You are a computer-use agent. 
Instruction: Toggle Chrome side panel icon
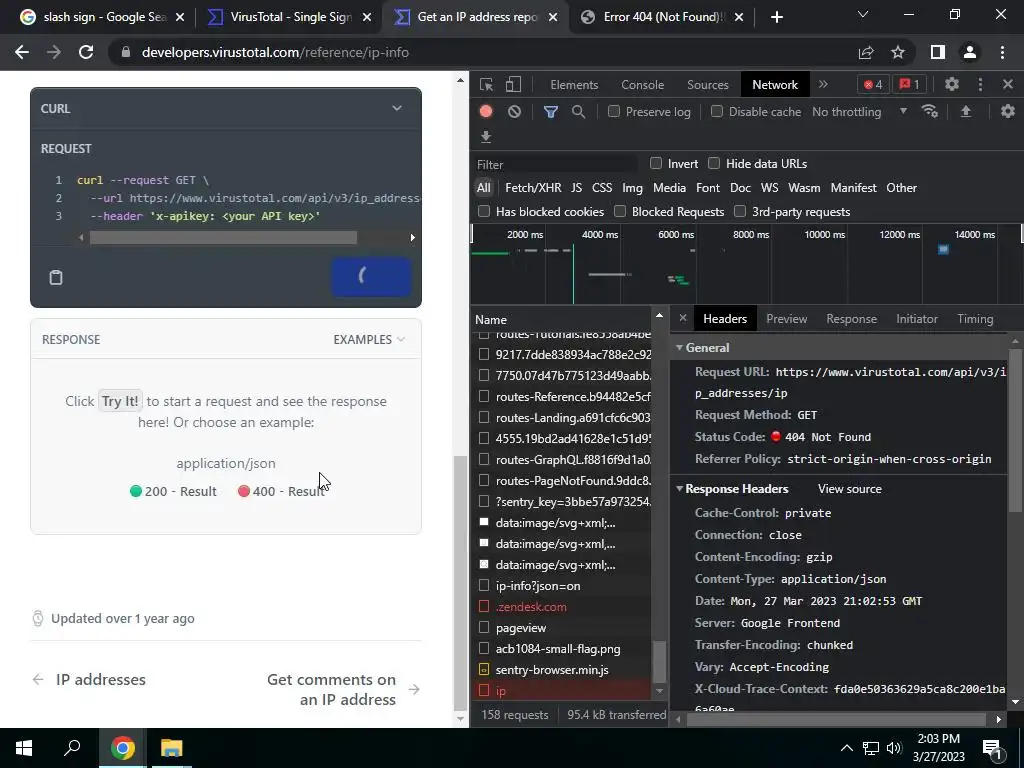(x=938, y=52)
